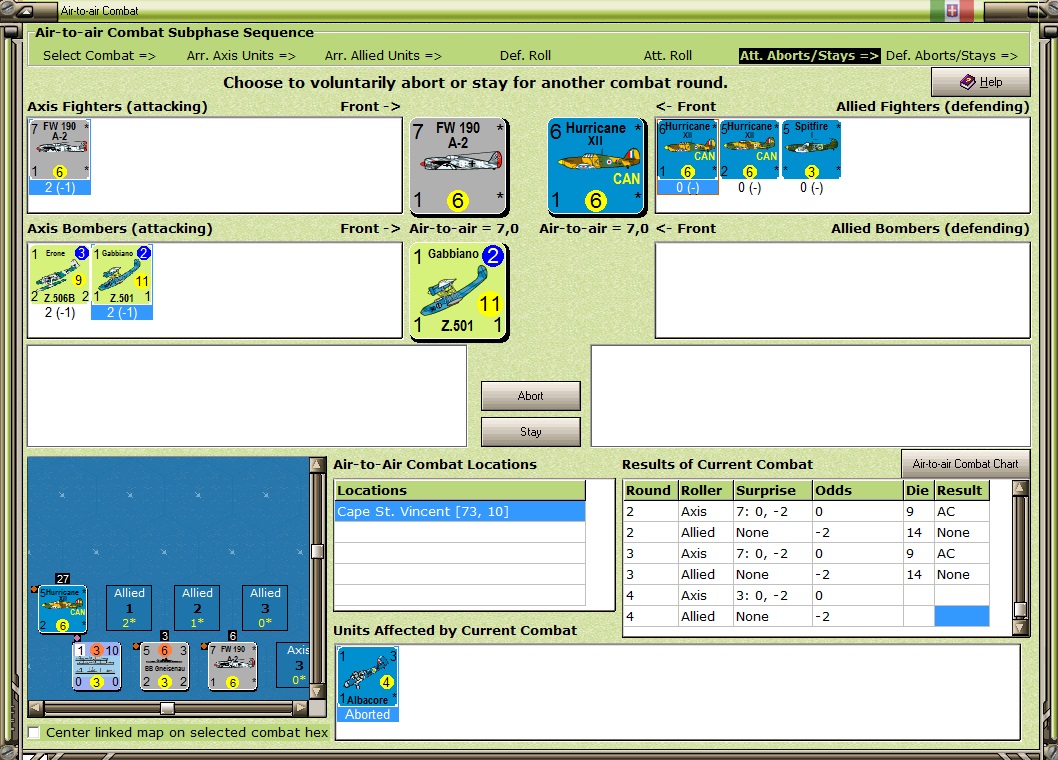Select the small FW 190 A-2 counter in Axis Fighters list
The width and height of the screenshot is (1058, 760).
coord(59,150)
